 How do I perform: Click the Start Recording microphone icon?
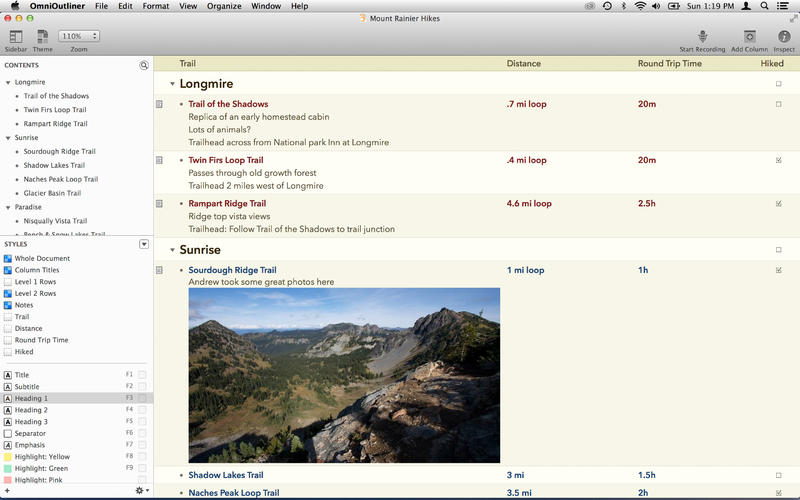tap(702, 36)
